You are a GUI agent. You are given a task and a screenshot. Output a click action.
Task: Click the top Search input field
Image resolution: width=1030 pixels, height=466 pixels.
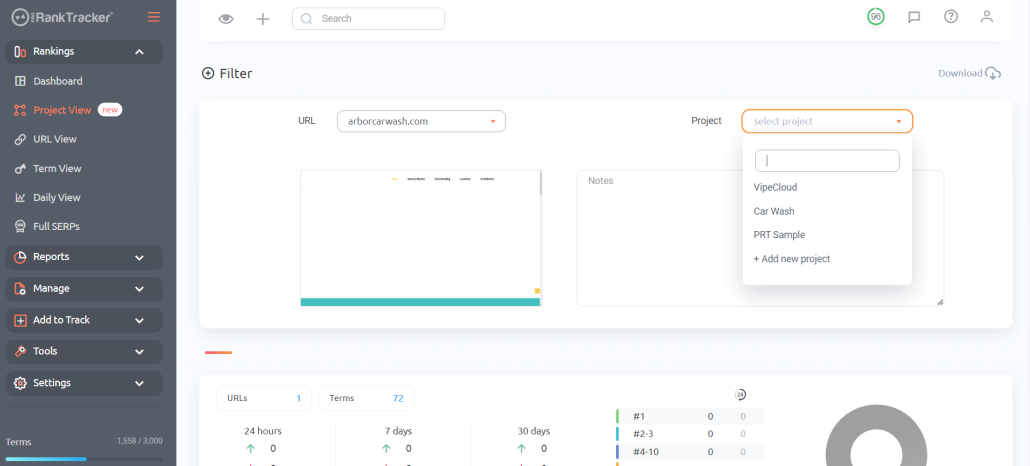coord(368,19)
